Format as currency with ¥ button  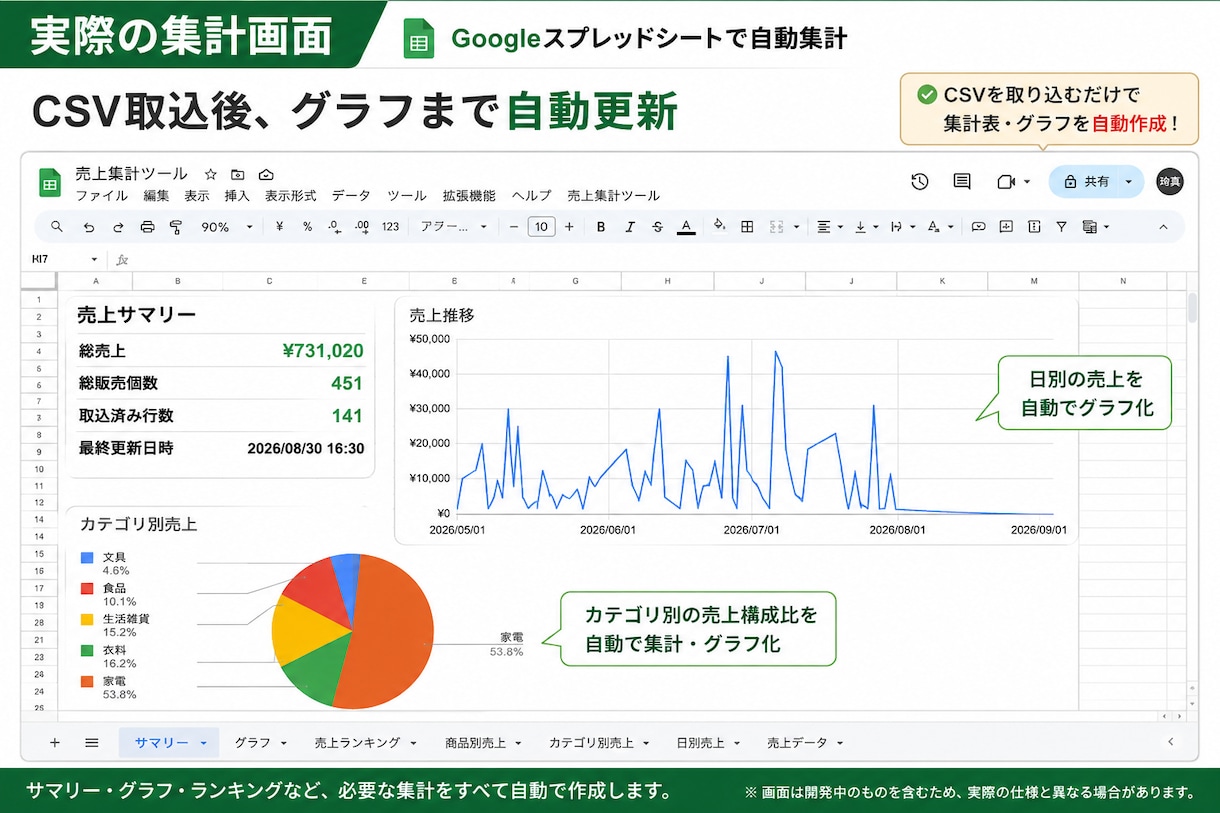pos(279,227)
